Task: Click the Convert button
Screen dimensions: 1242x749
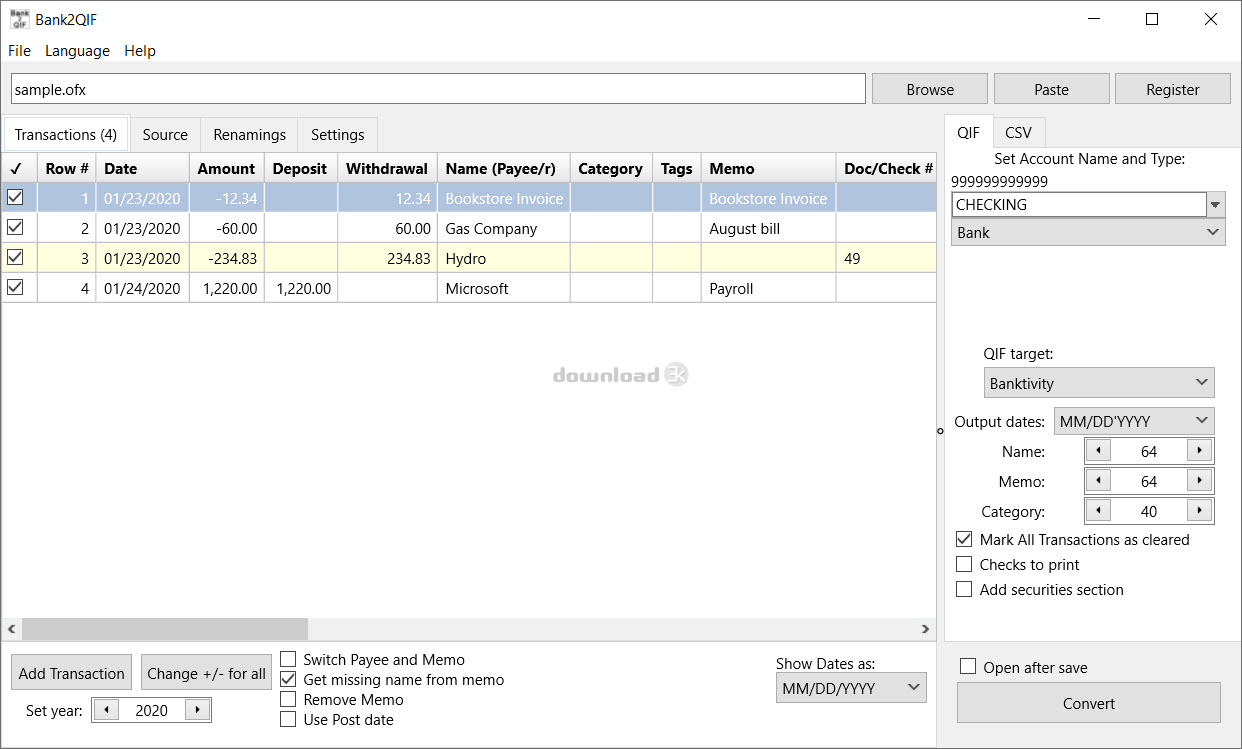Action: [x=1089, y=703]
